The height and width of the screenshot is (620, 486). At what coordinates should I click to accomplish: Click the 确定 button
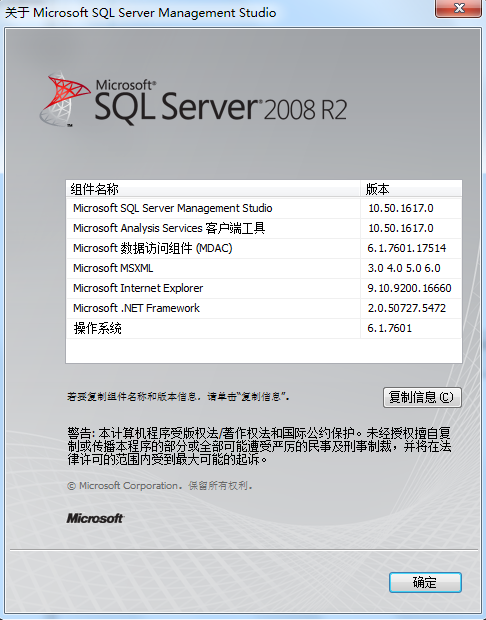click(425, 582)
